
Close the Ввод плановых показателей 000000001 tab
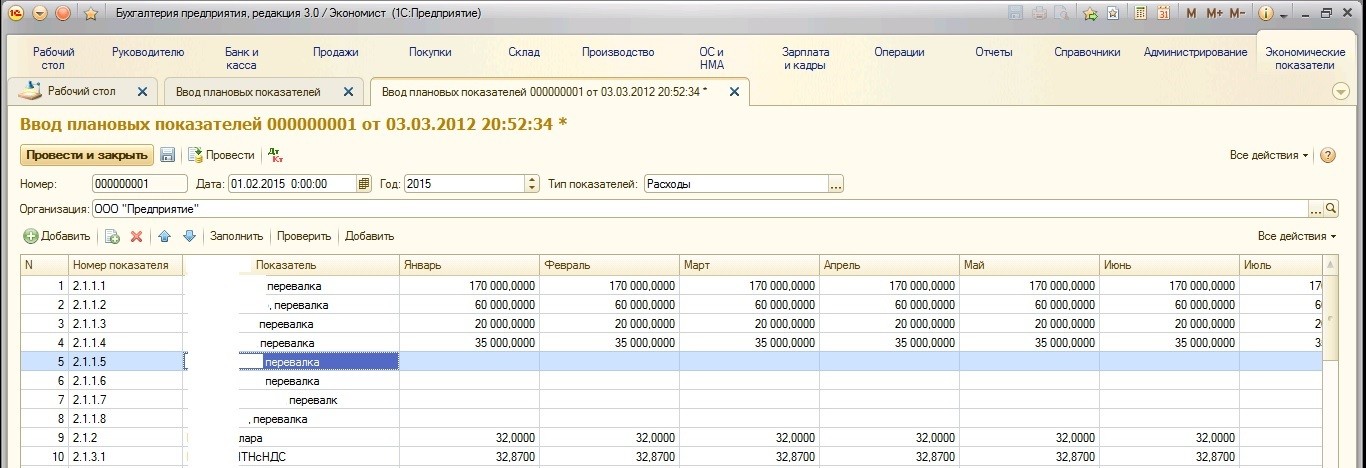[733, 91]
